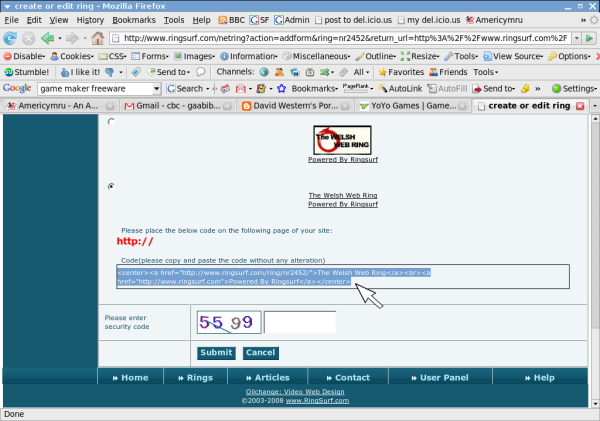Click the Submit button
Image resolution: width=600 pixels, height=421 pixels.
[216, 352]
